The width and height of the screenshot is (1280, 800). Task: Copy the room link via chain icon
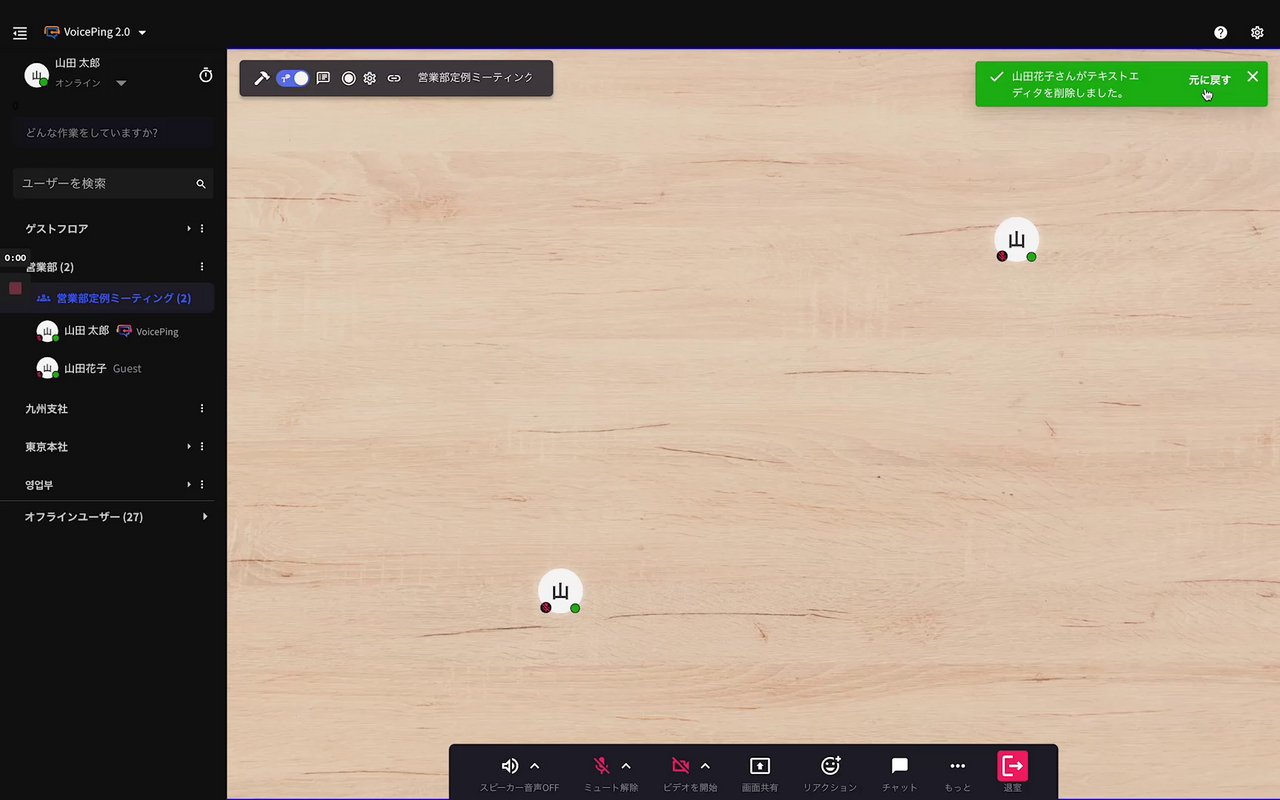coord(394,78)
